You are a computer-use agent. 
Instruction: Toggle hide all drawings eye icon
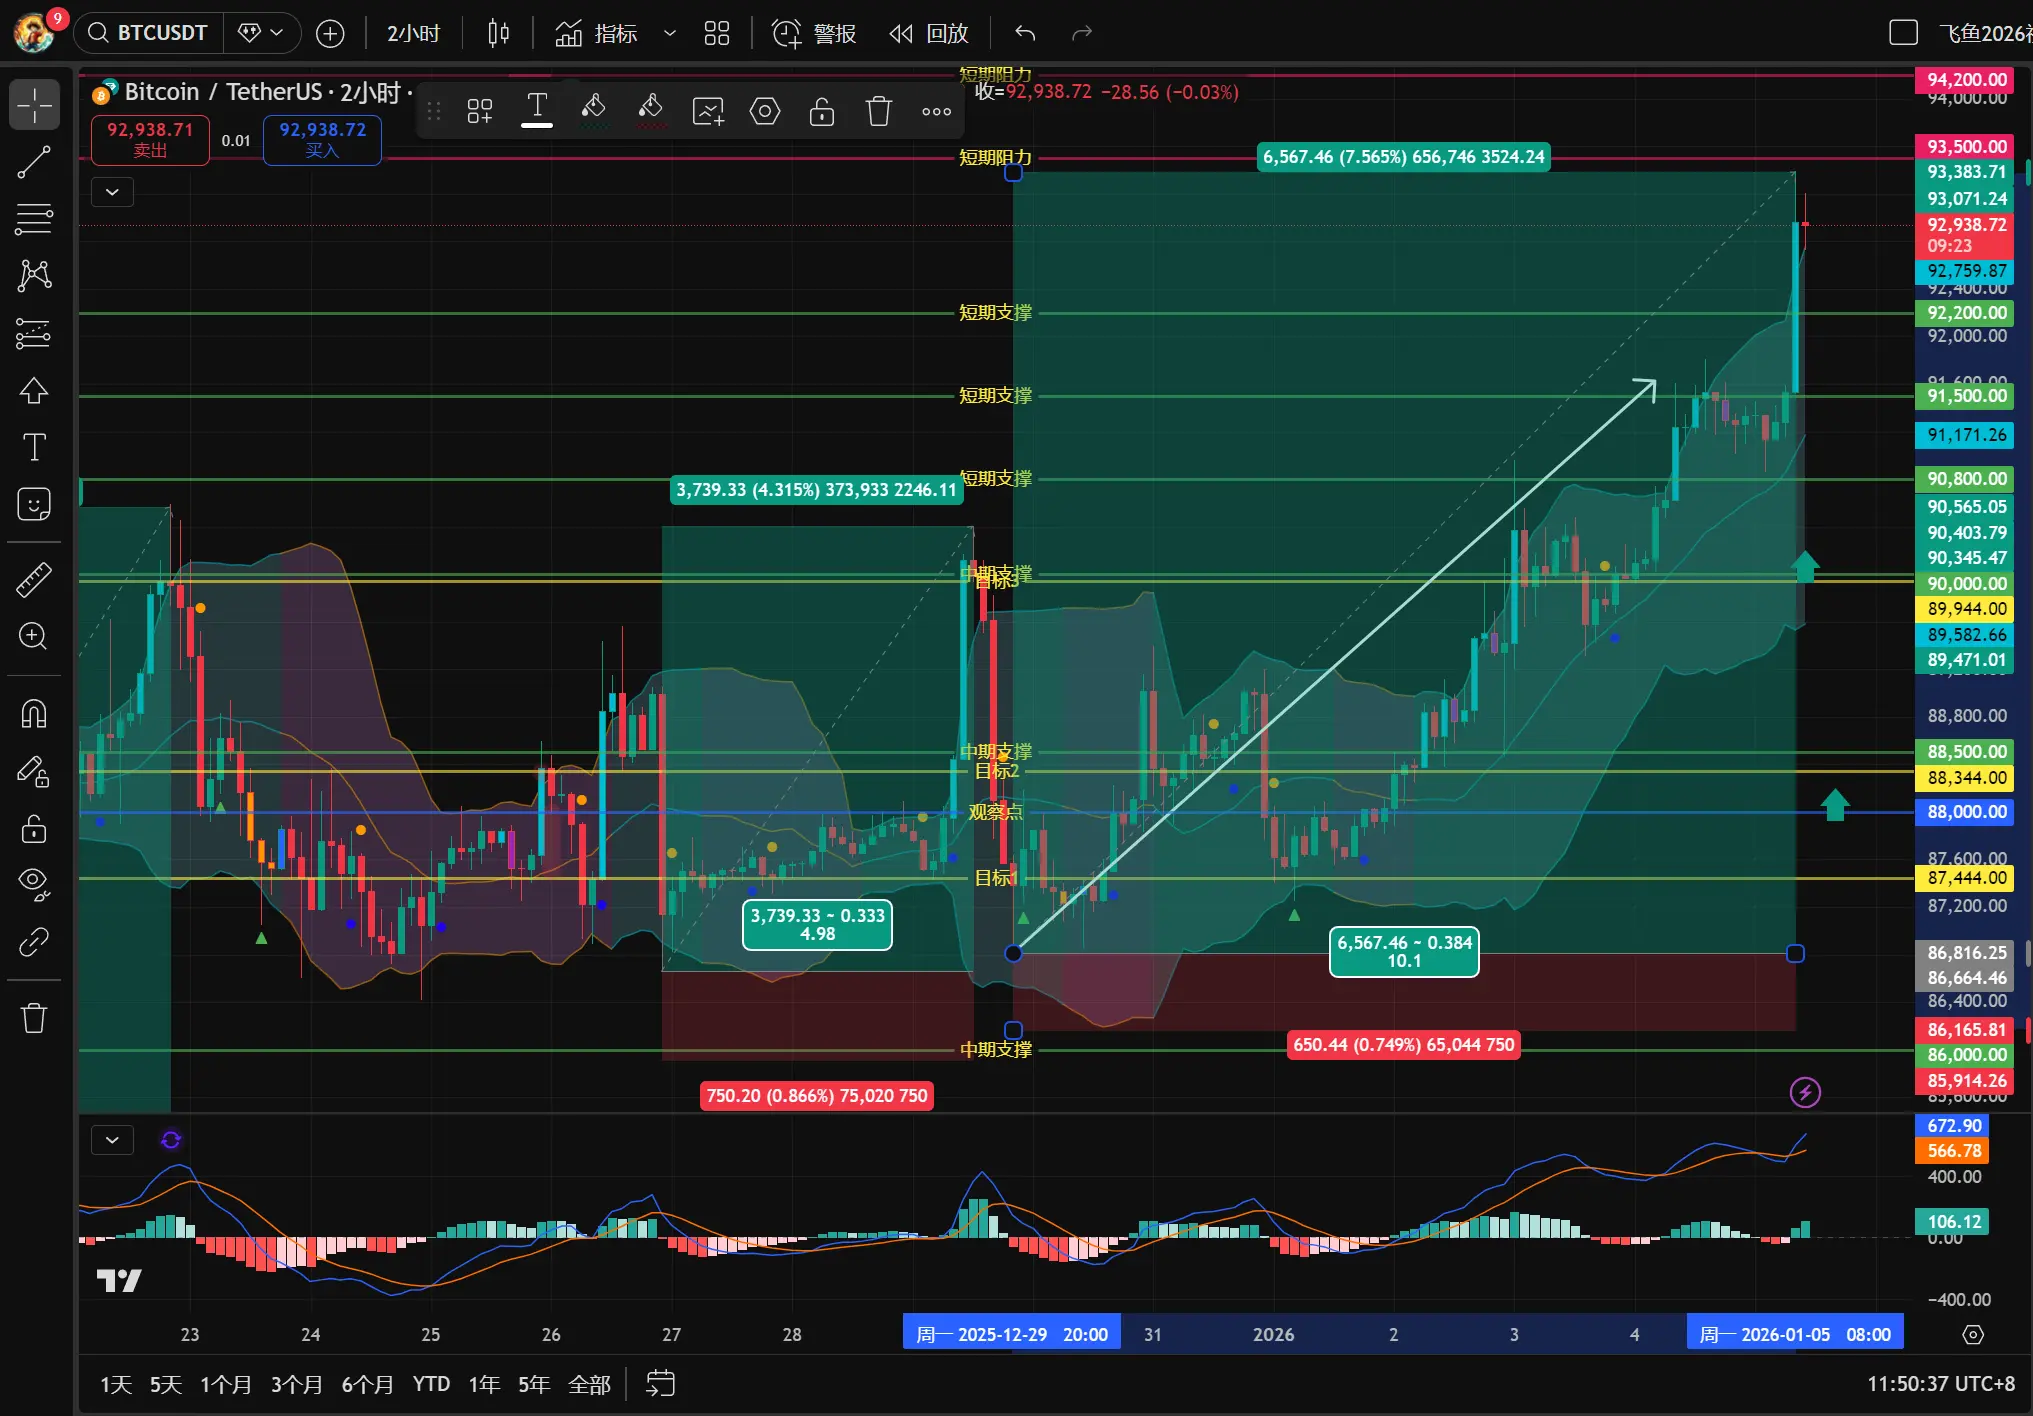pos(34,884)
